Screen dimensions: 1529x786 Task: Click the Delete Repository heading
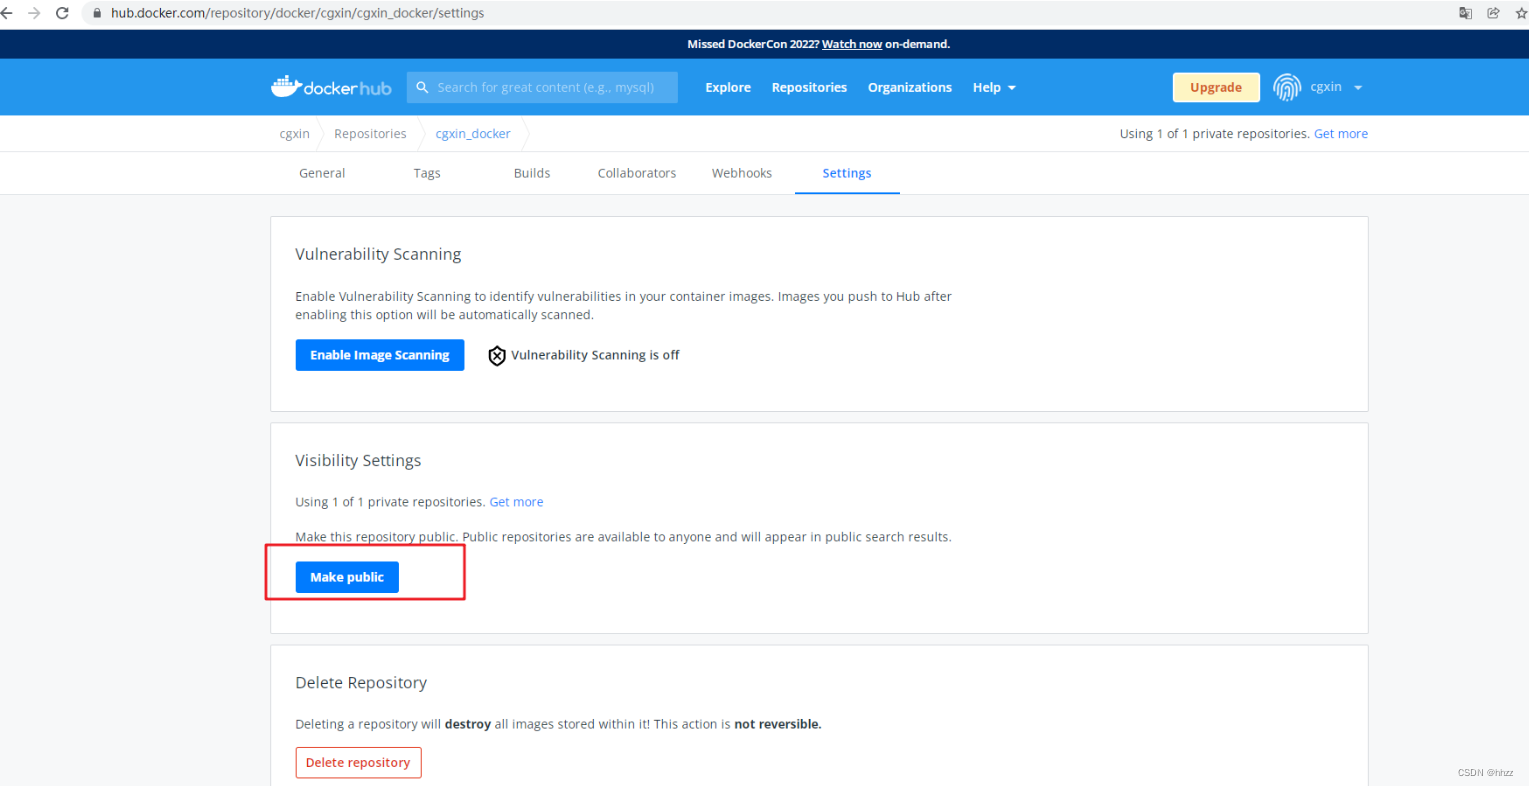(361, 682)
